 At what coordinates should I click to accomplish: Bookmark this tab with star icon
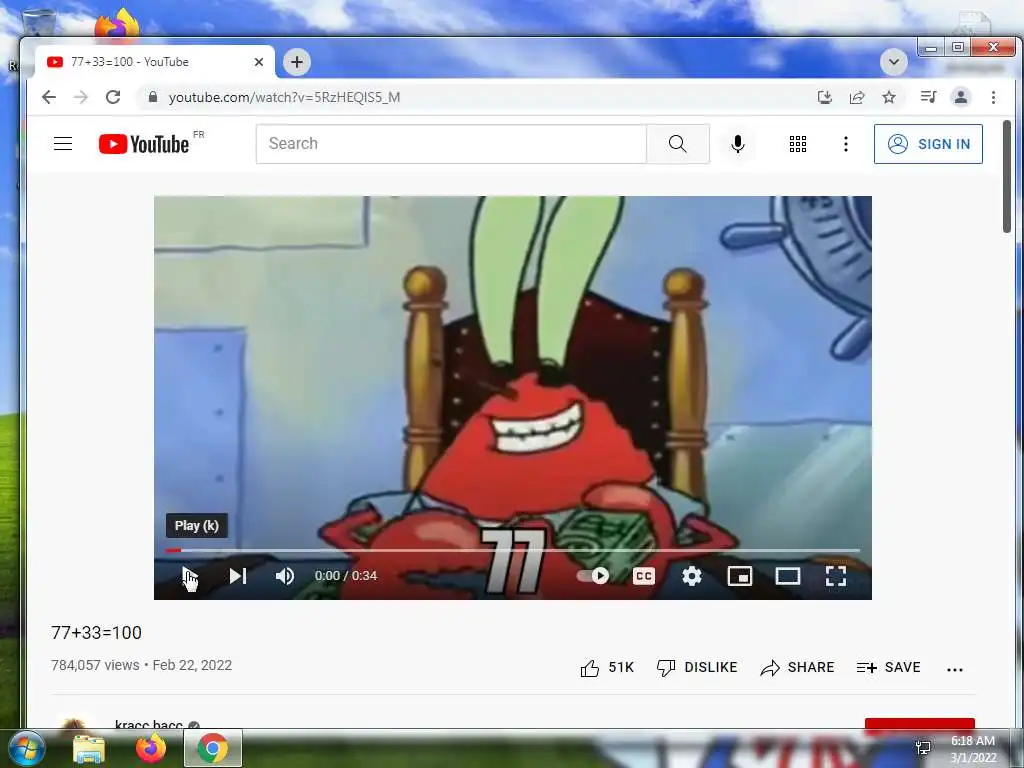pyautogui.click(x=889, y=97)
